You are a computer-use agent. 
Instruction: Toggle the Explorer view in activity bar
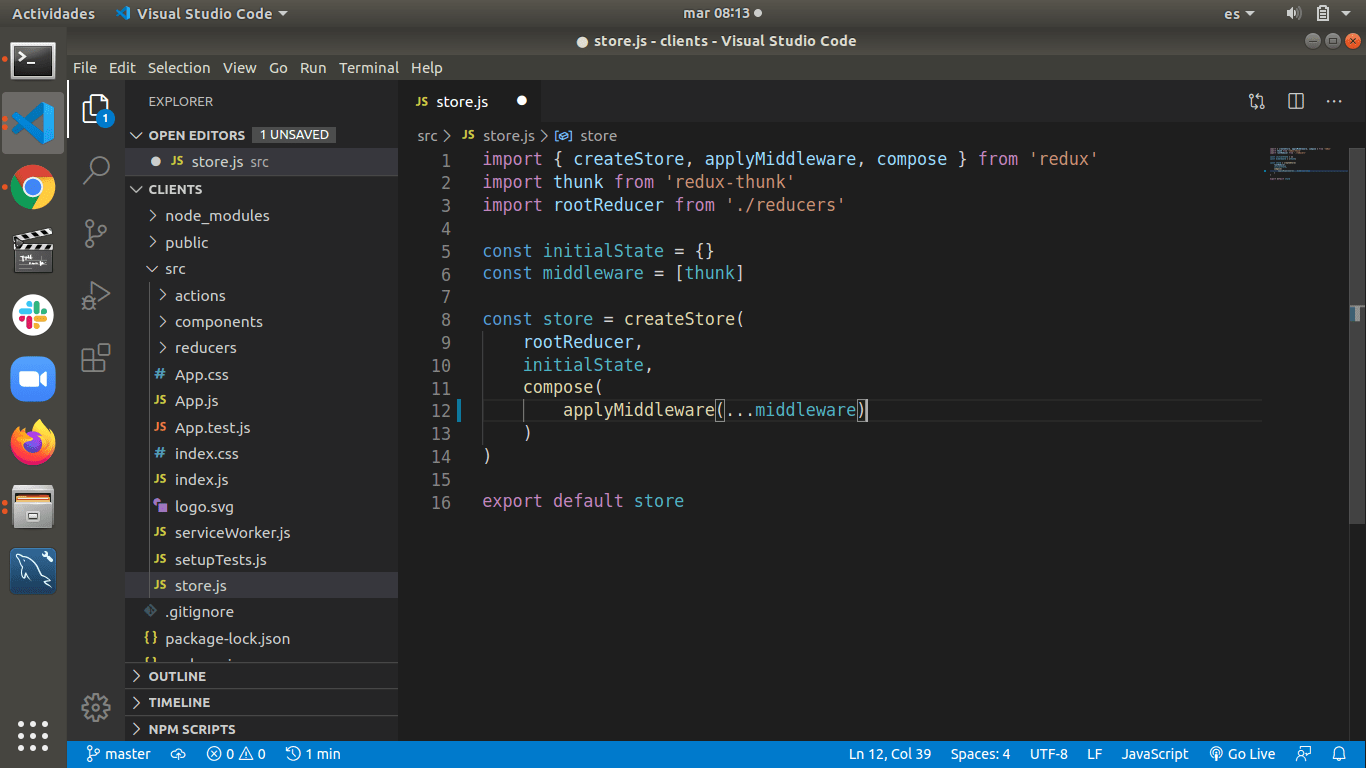[96, 108]
